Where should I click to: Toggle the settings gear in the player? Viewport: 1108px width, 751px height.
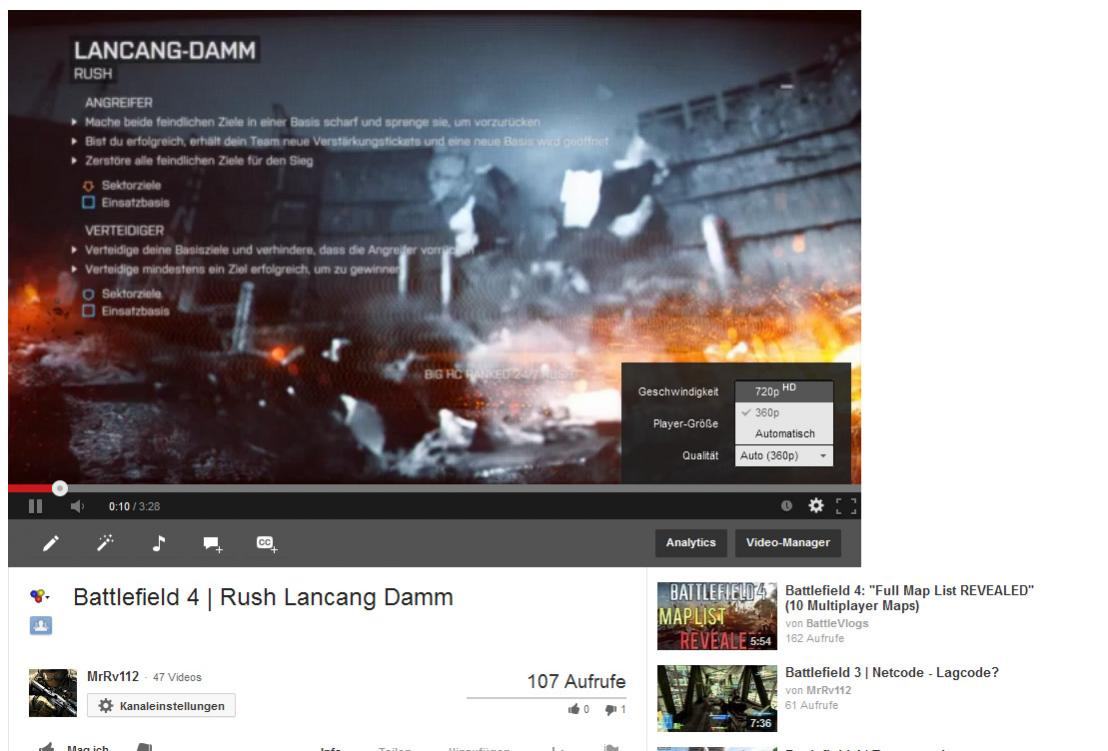tap(816, 505)
